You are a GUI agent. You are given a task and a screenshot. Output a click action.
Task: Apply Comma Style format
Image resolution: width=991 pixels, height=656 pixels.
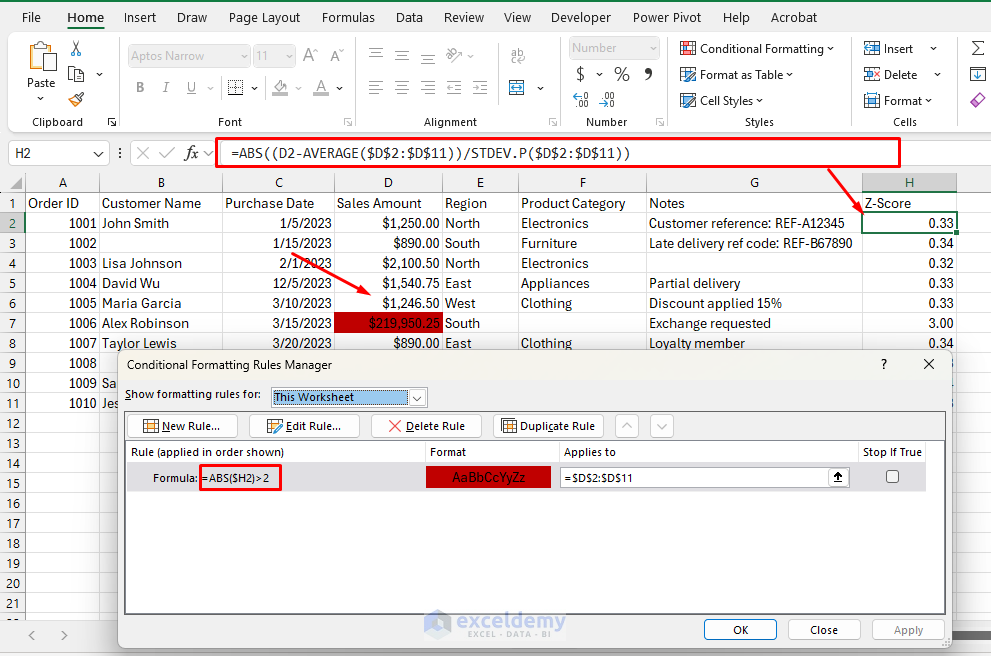[x=648, y=75]
